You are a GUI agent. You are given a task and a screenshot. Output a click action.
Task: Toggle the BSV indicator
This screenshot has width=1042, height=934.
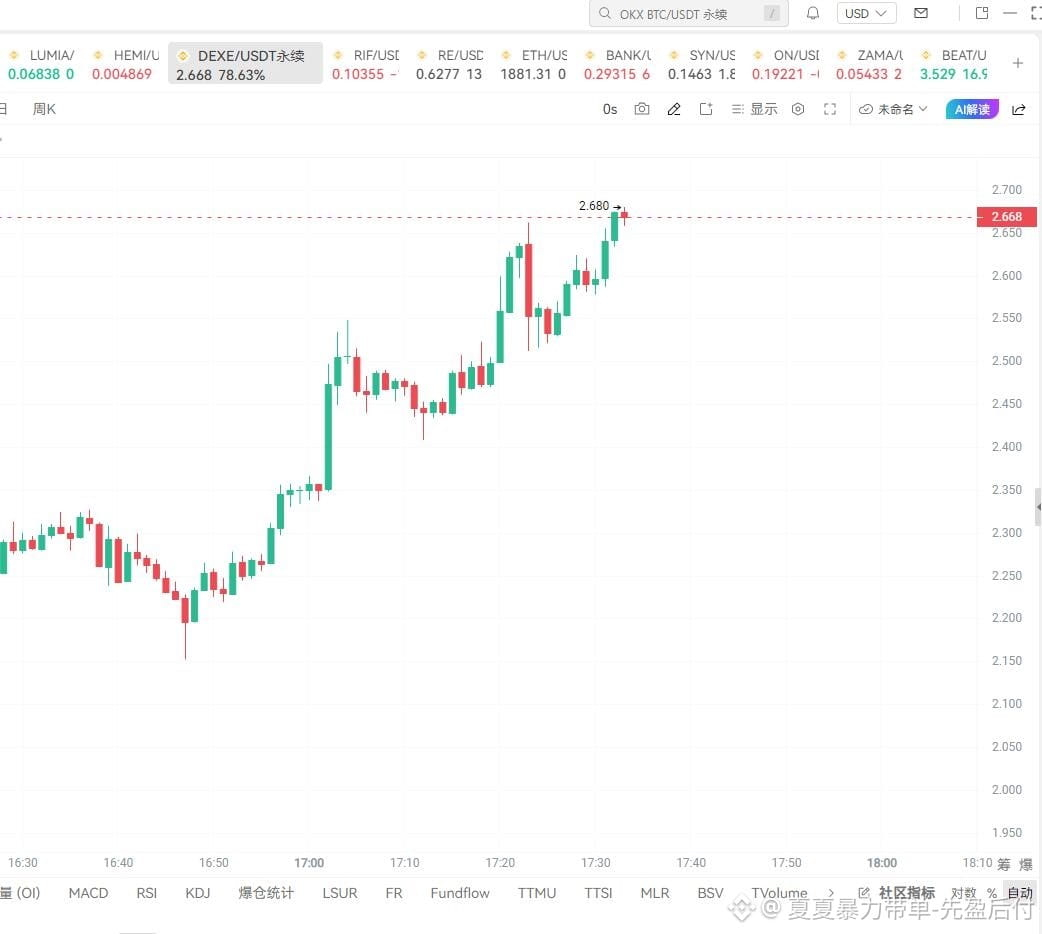[710, 893]
